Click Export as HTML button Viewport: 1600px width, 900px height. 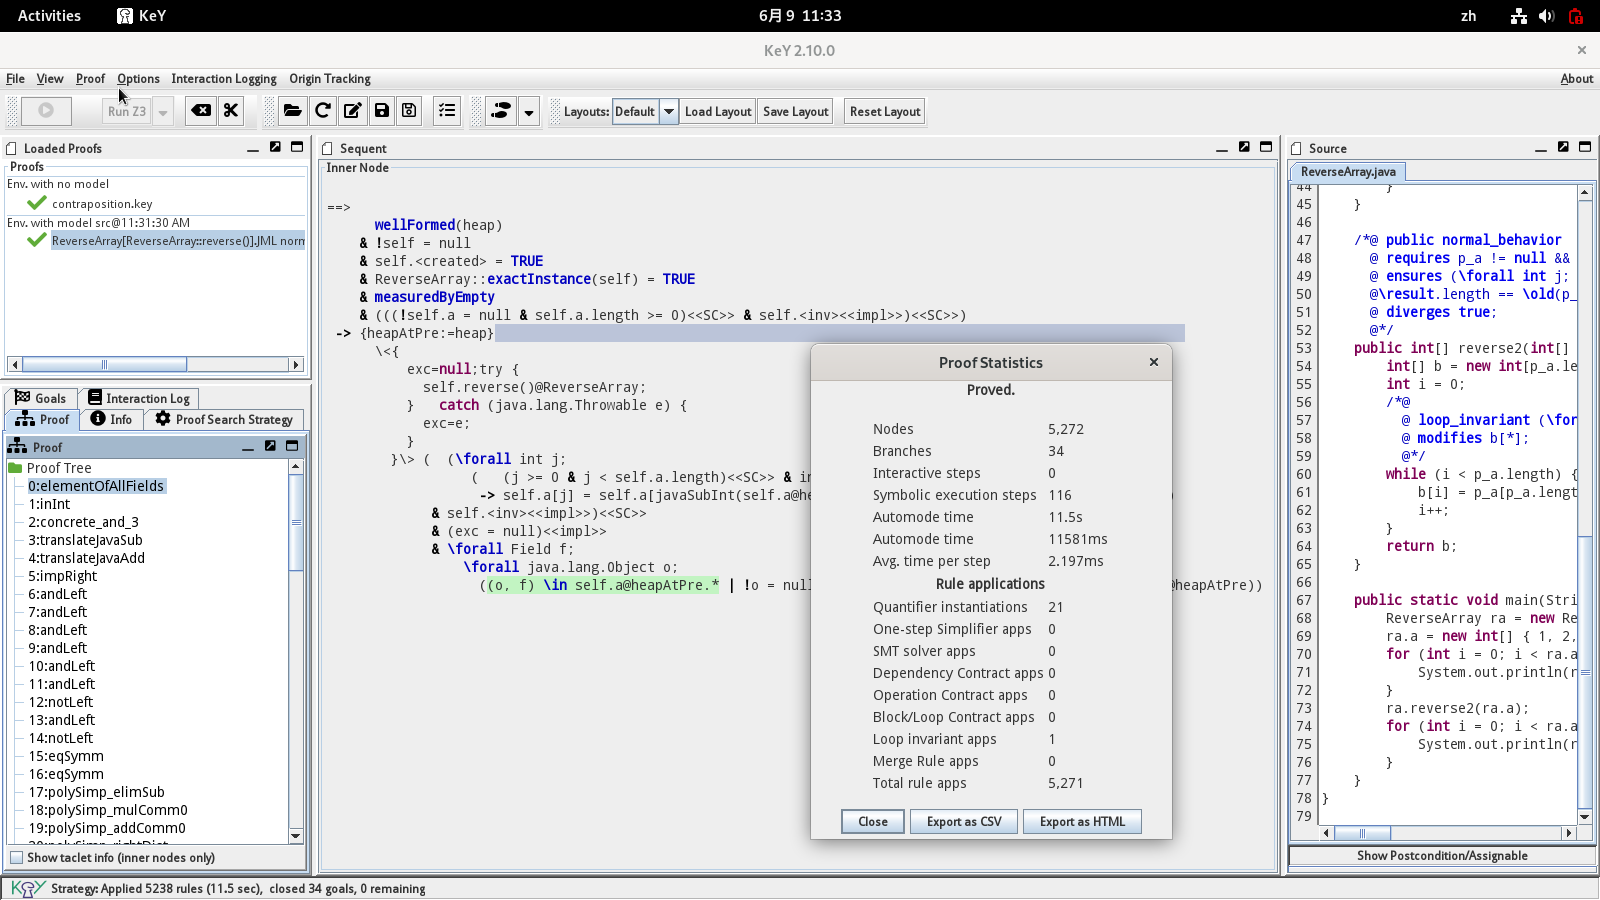[x=1082, y=822]
